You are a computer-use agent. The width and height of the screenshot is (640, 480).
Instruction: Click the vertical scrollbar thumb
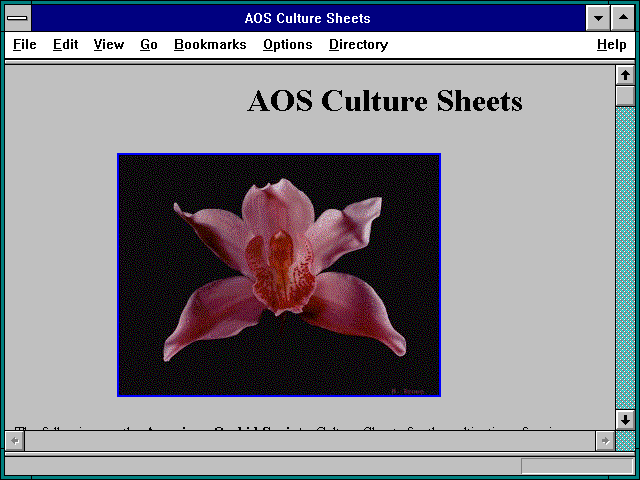coord(625,96)
